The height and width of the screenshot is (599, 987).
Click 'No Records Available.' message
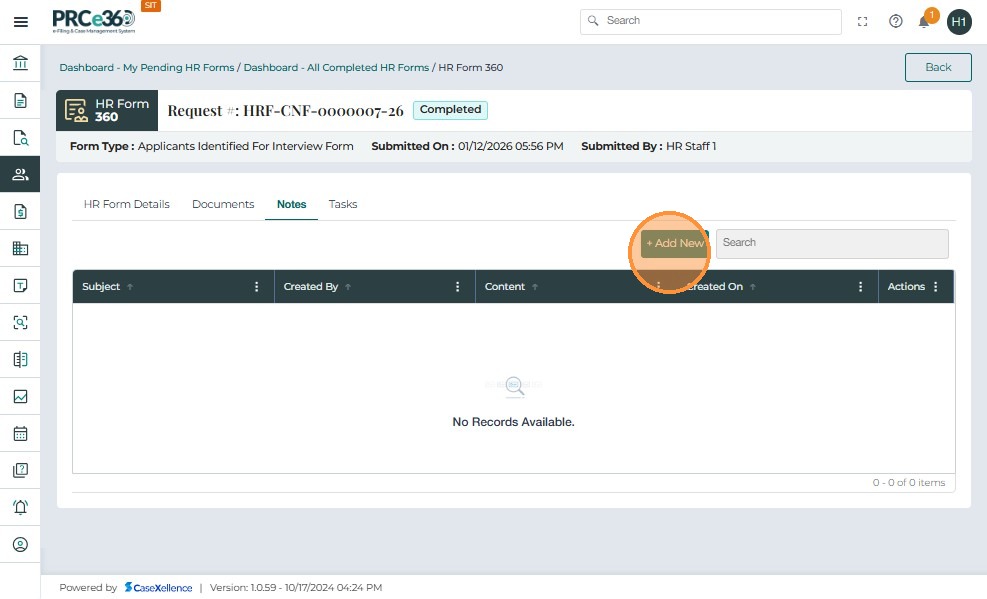click(513, 422)
